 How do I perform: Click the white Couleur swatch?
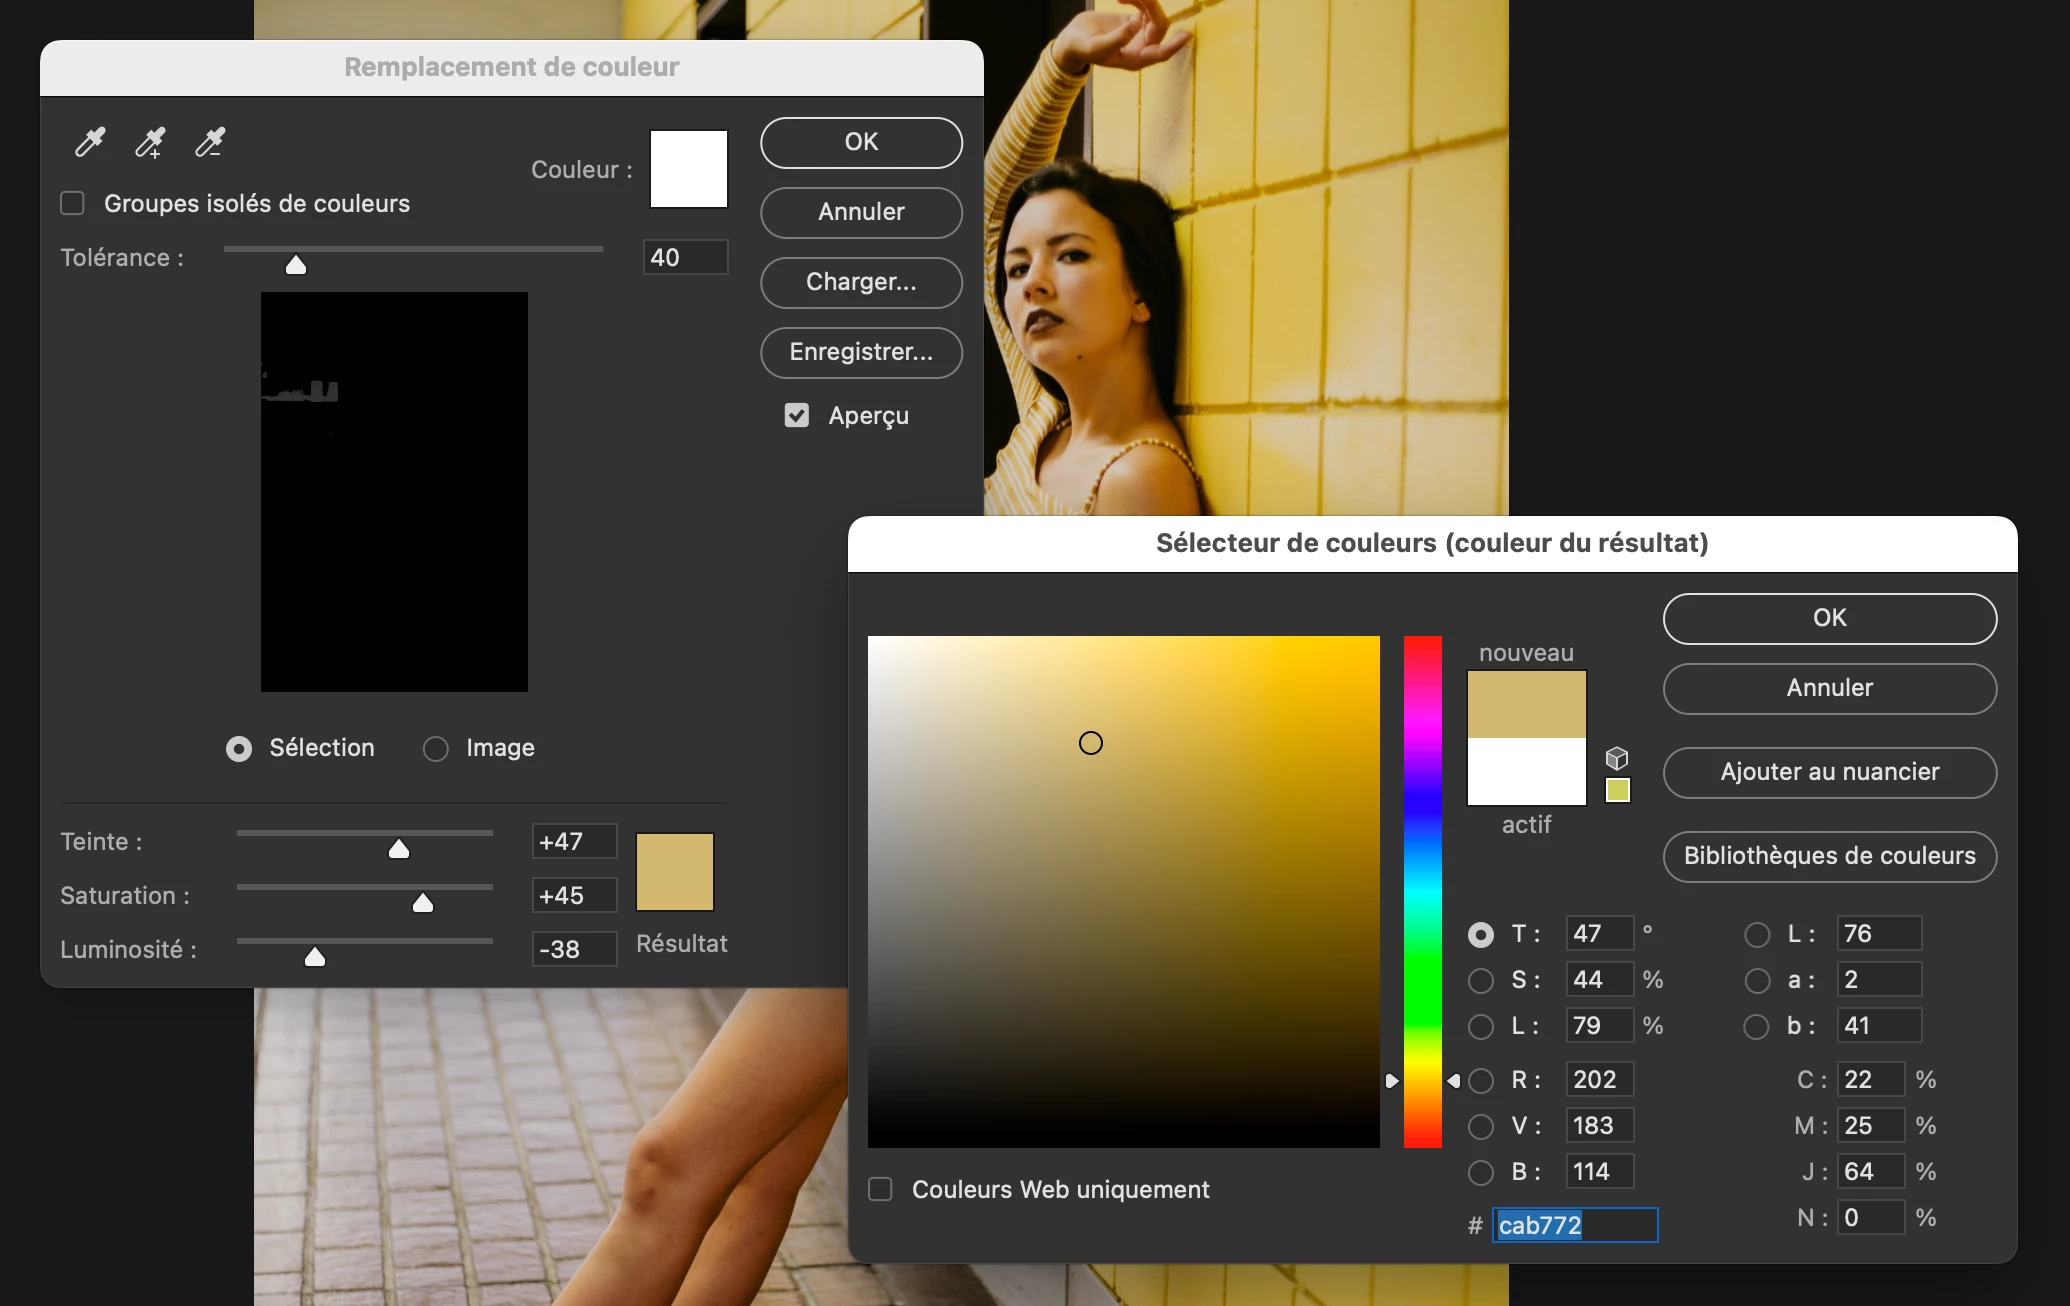click(x=689, y=169)
